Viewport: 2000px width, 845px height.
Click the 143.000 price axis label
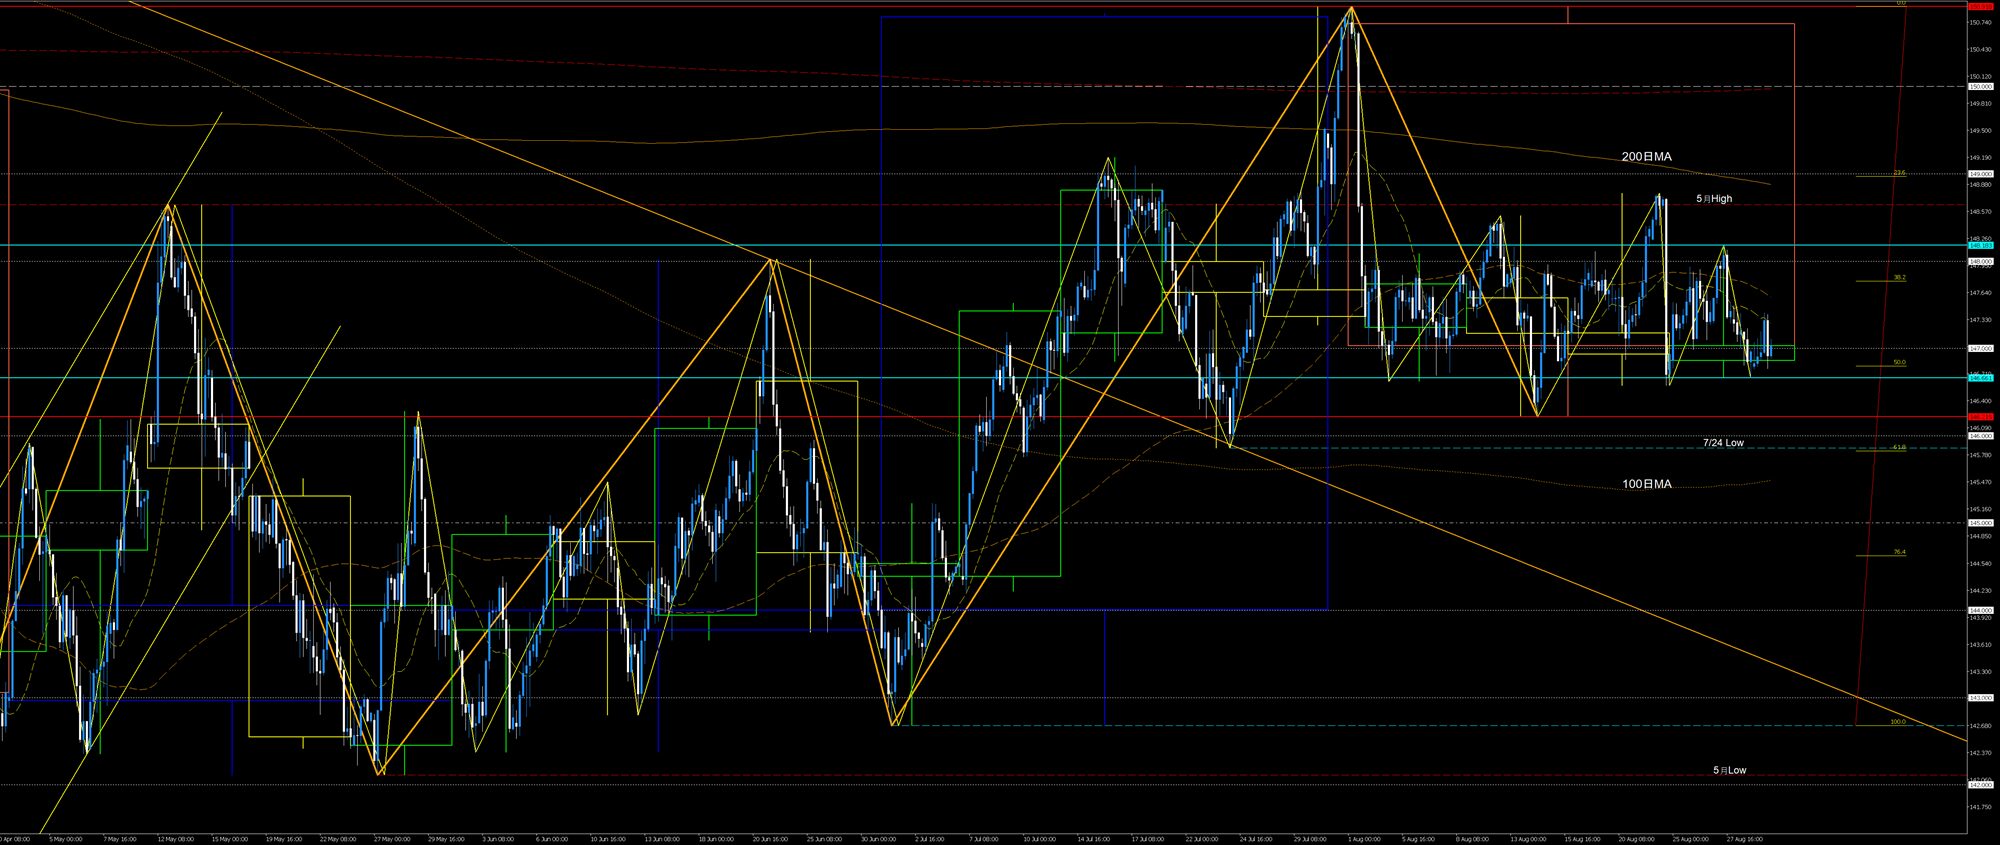point(1980,698)
